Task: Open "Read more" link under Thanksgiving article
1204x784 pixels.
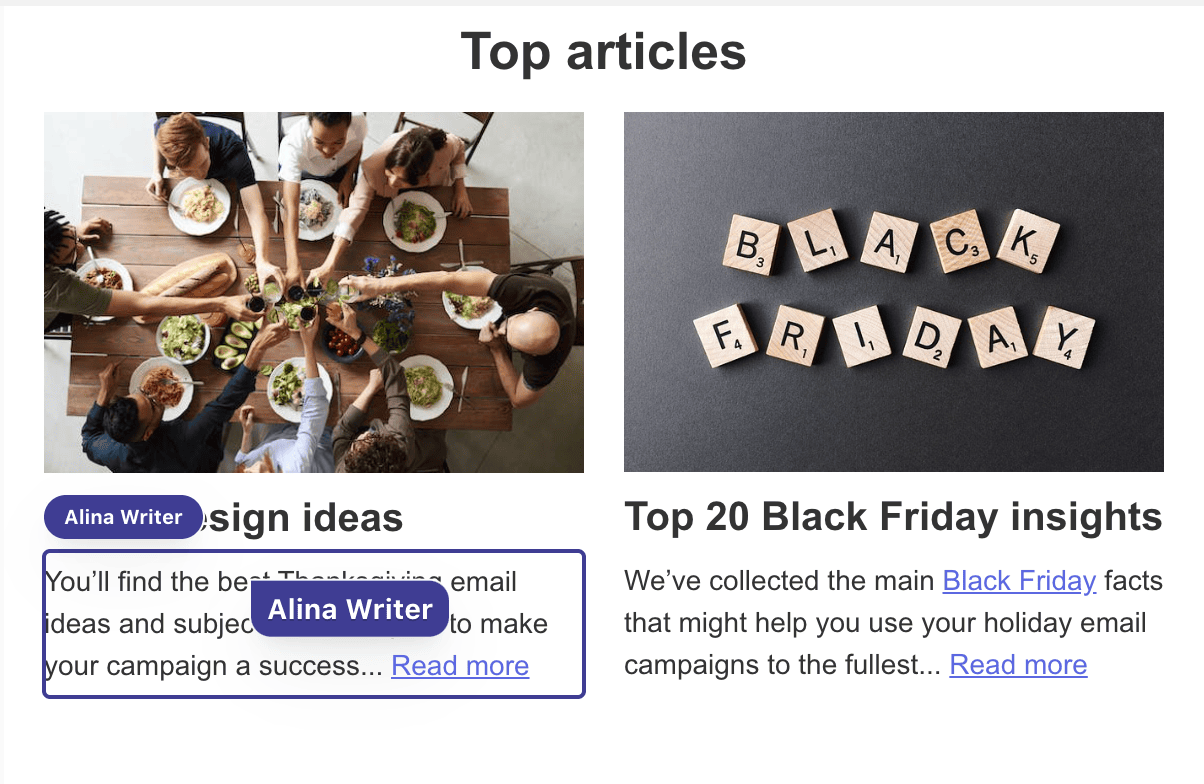Action: (x=460, y=666)
